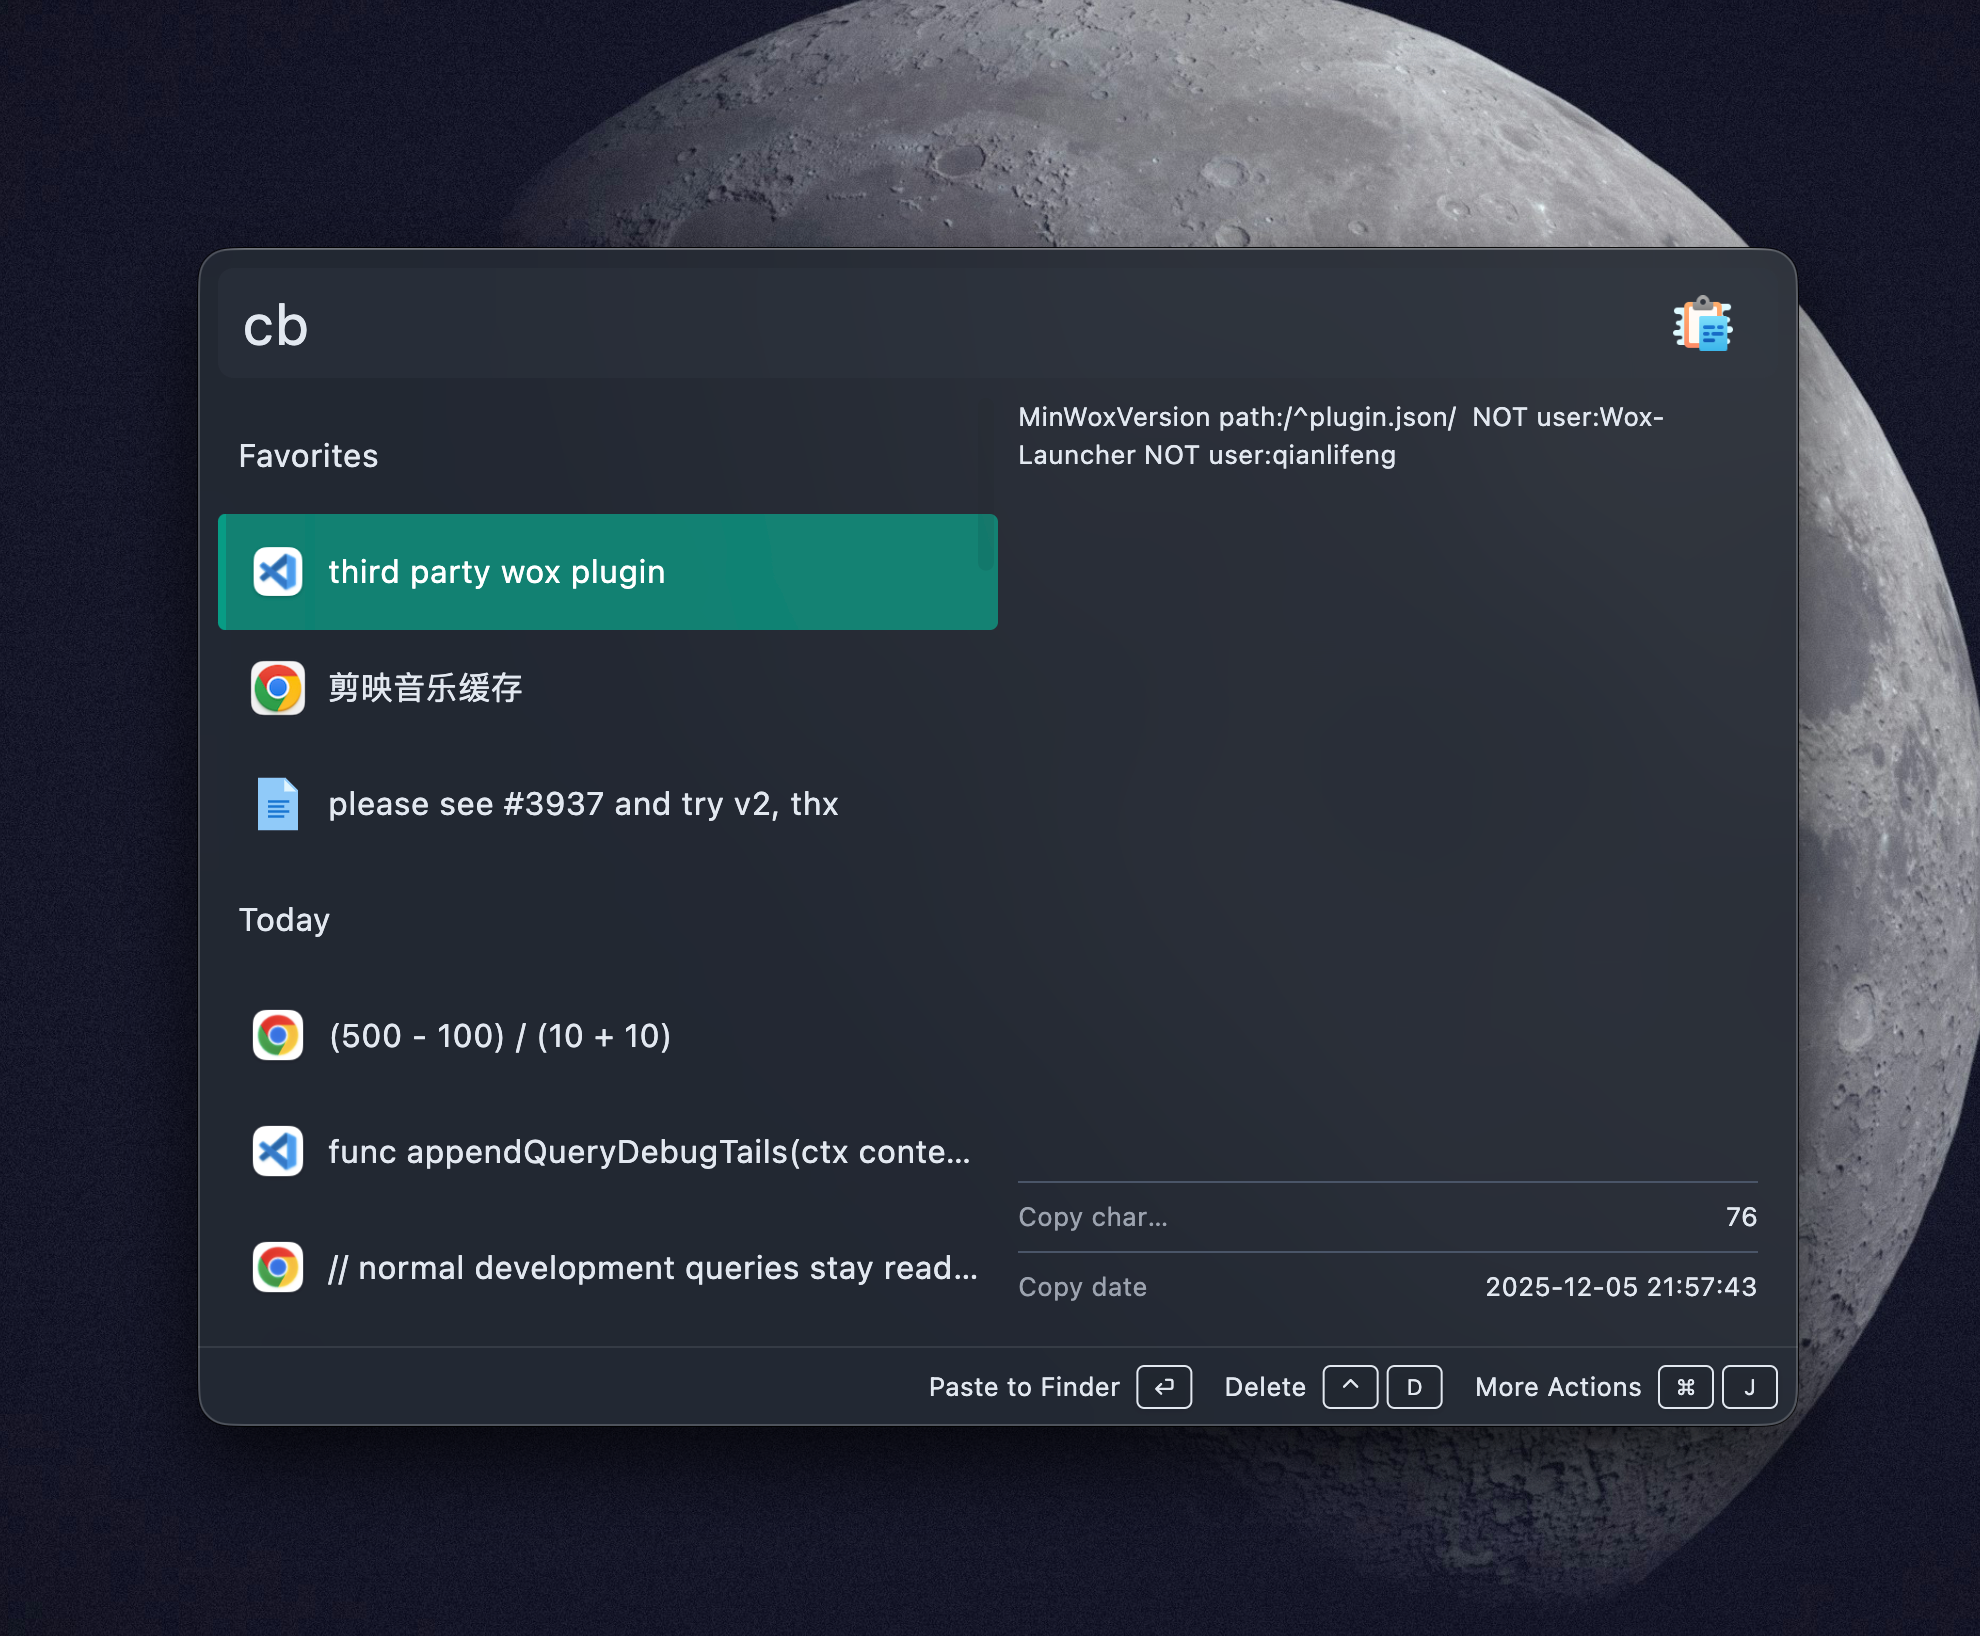Click Chrome icon beside 剪映音乐缓存
Viewport: 1980px width, 1636px height.
click(278, 688)
